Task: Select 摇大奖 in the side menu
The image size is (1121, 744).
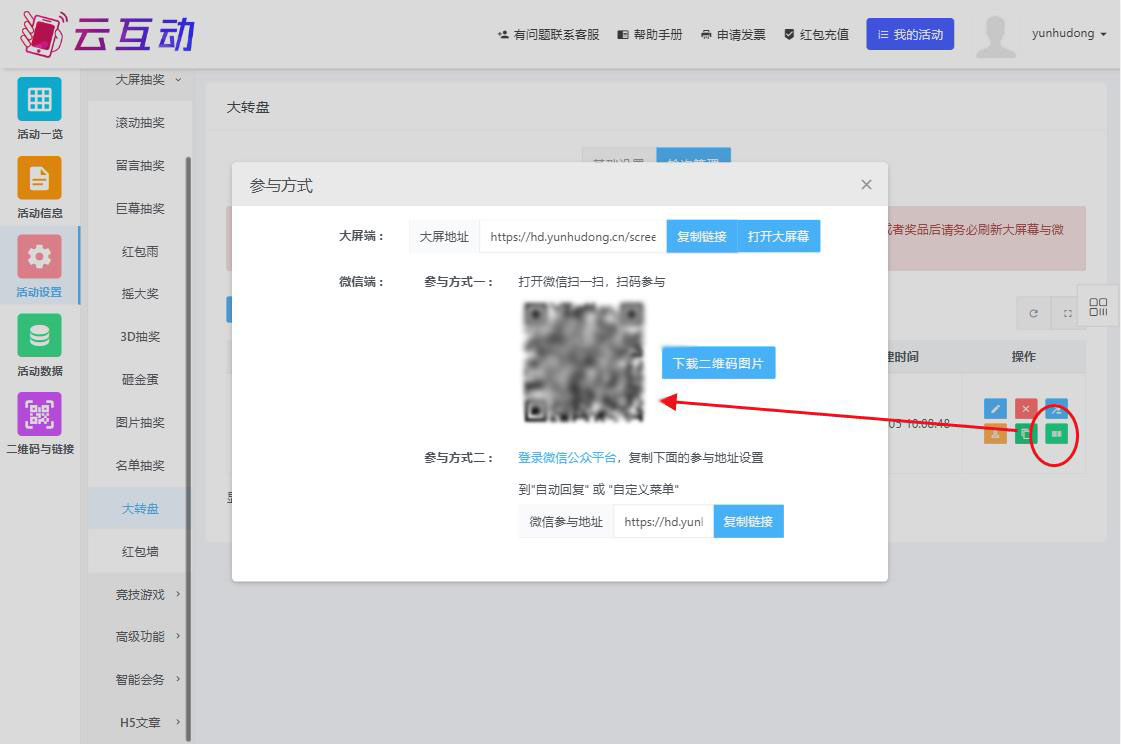Action: pyautogui.click(x=140, y=294)
